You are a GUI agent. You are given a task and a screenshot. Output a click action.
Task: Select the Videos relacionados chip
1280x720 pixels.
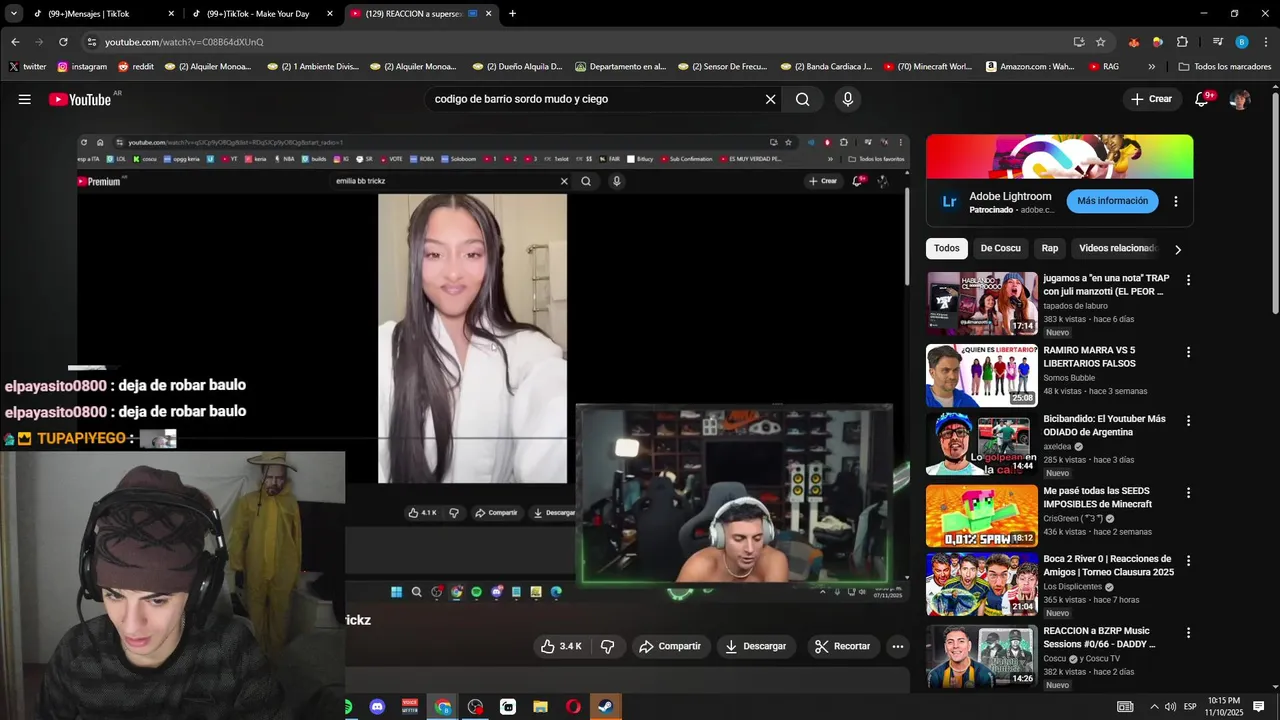pyautogui.click(x=1116, y=248)
